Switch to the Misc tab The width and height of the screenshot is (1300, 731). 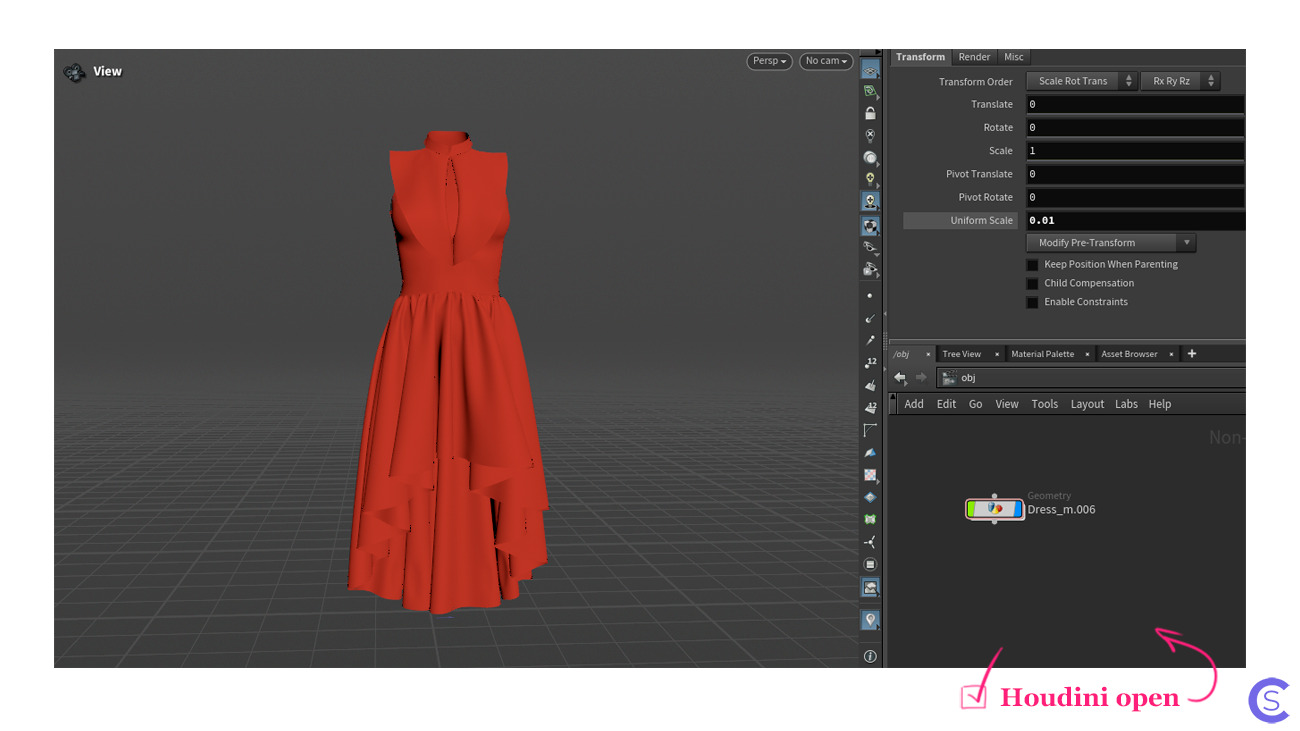pyautogui.click(x=1014, y=57)
